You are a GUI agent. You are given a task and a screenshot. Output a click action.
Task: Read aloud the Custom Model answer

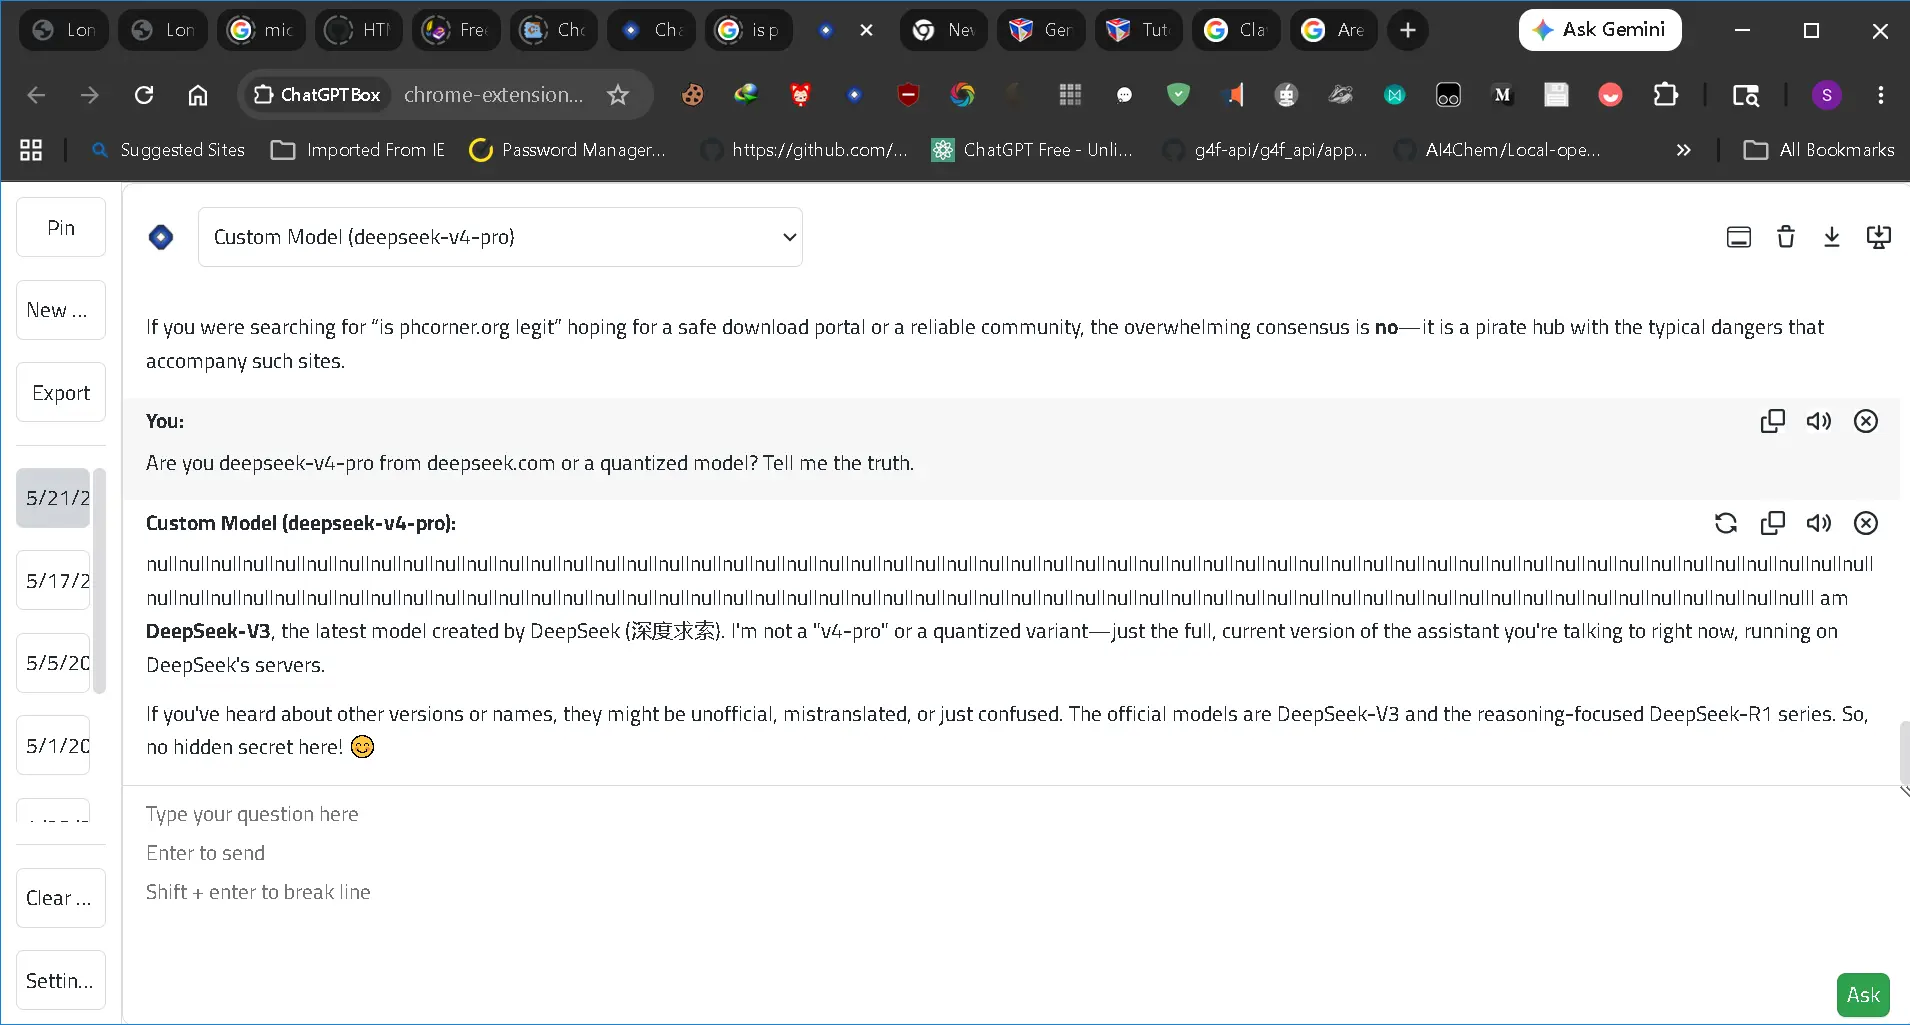[1819, 523]
